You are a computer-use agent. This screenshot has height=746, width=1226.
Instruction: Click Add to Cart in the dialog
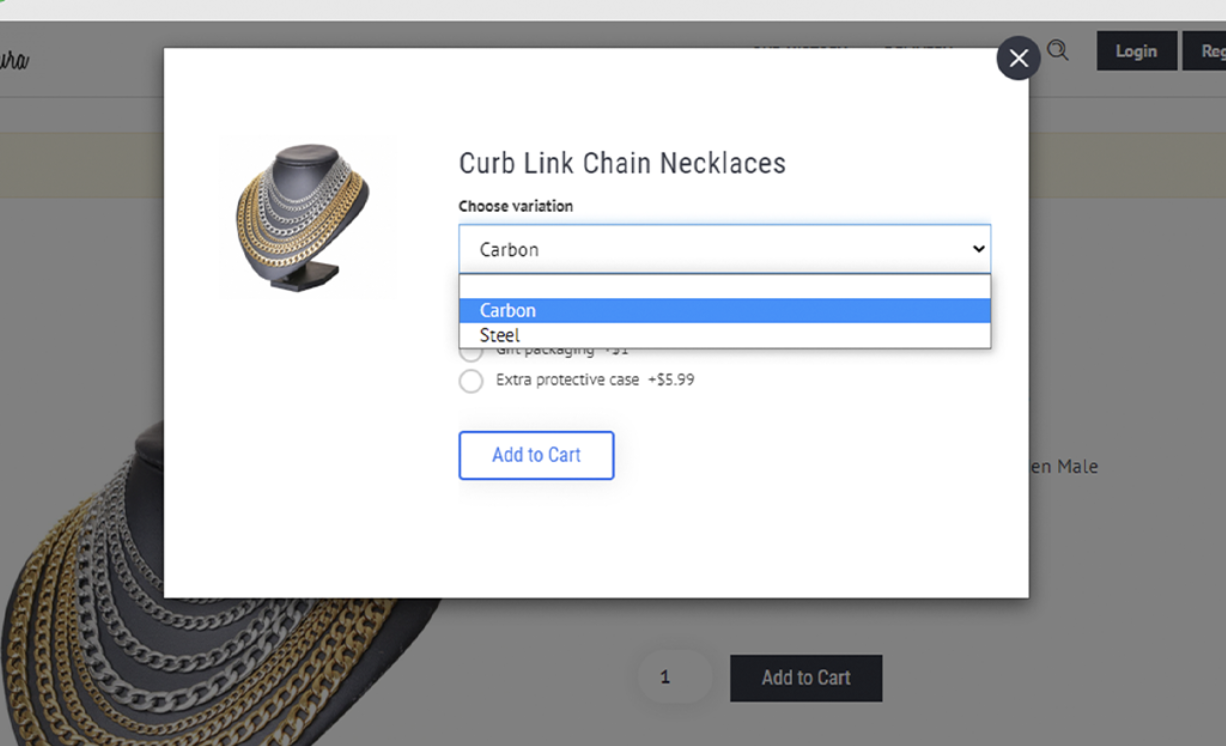coord(536,455)
